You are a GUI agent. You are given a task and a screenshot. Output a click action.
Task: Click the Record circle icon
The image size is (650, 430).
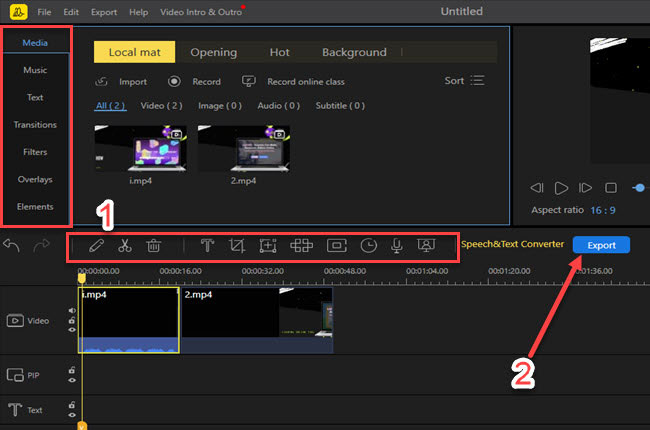174,81
